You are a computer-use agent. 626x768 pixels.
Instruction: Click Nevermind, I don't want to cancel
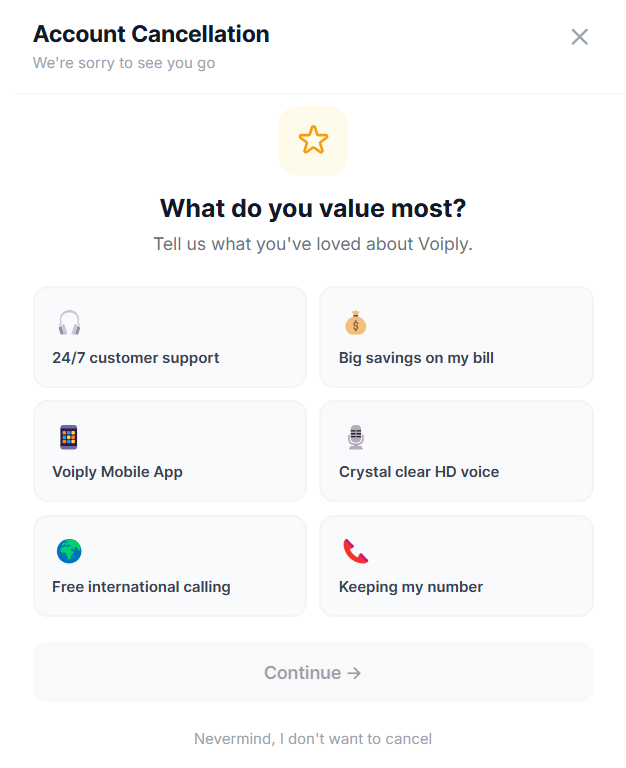pos(313,739)
